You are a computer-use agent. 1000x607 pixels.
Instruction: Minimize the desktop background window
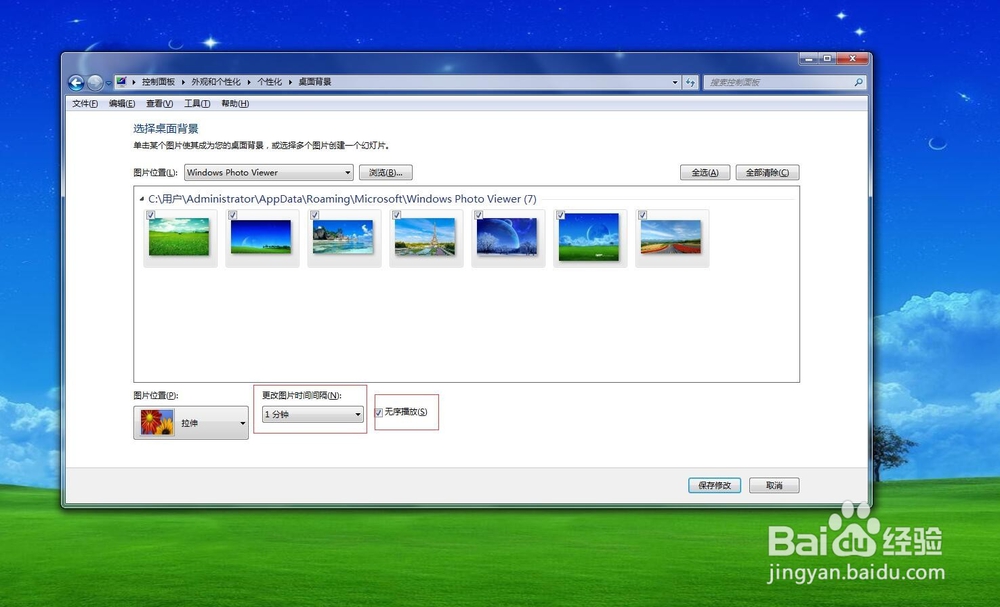tap(809, 59)
